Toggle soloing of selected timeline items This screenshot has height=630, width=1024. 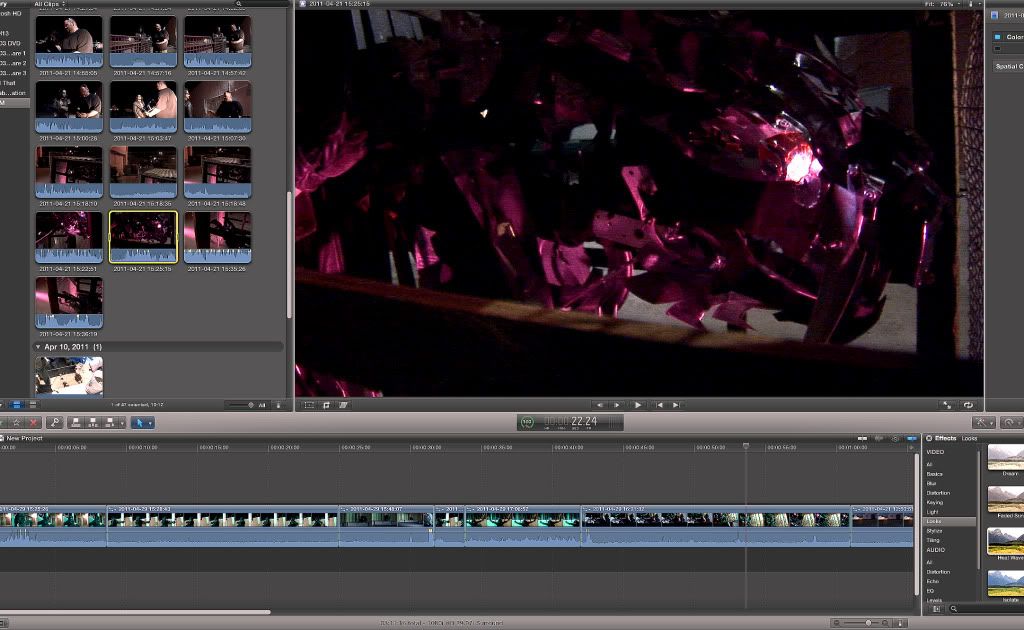(895, 439)
